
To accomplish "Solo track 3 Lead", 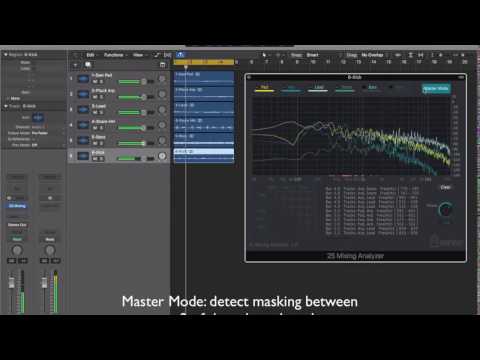I will tap(101, 112).
